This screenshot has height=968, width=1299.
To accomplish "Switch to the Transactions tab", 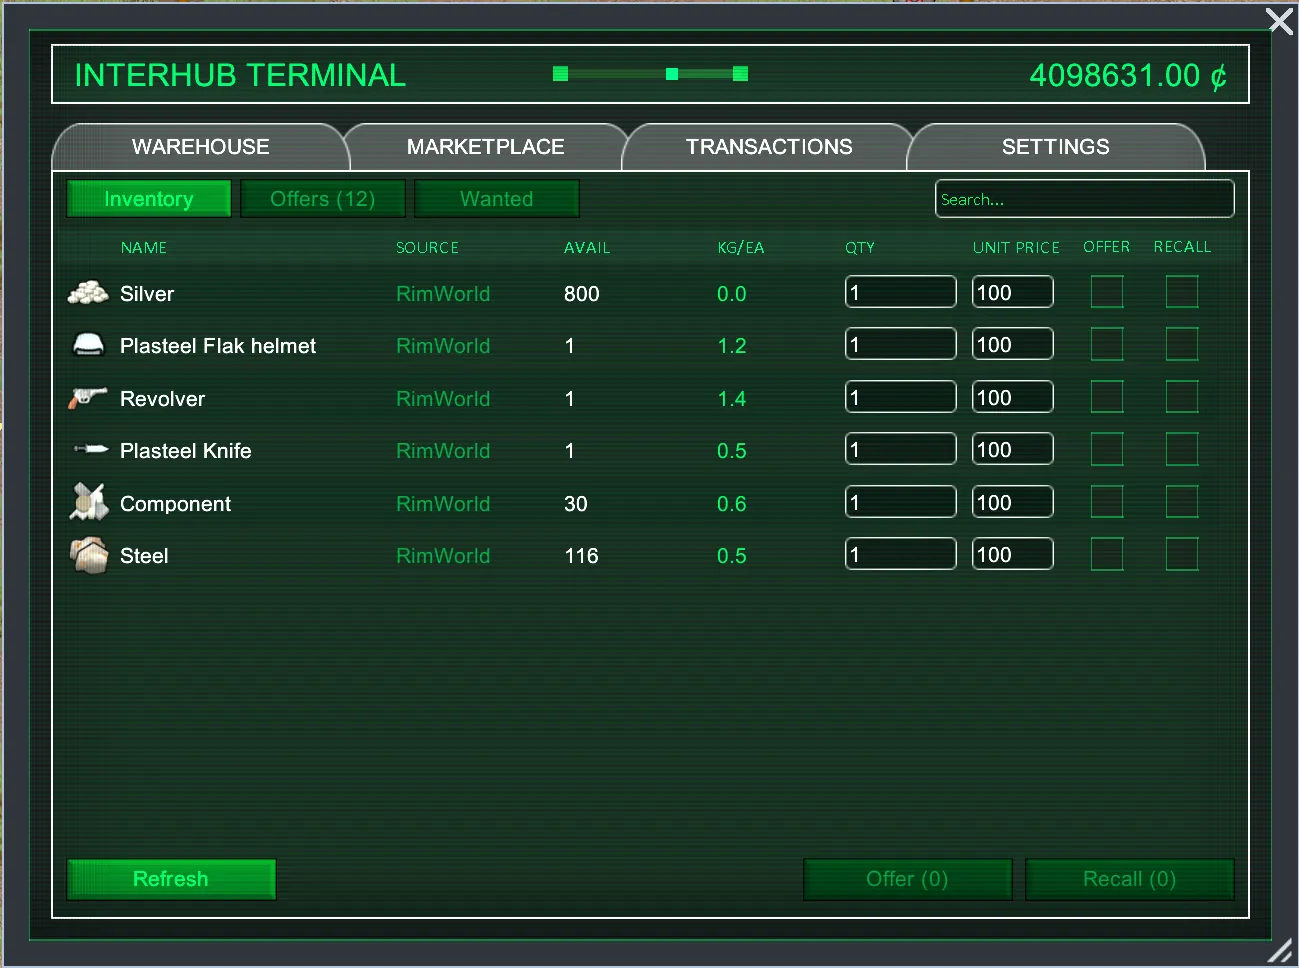I will pos(768,147).
